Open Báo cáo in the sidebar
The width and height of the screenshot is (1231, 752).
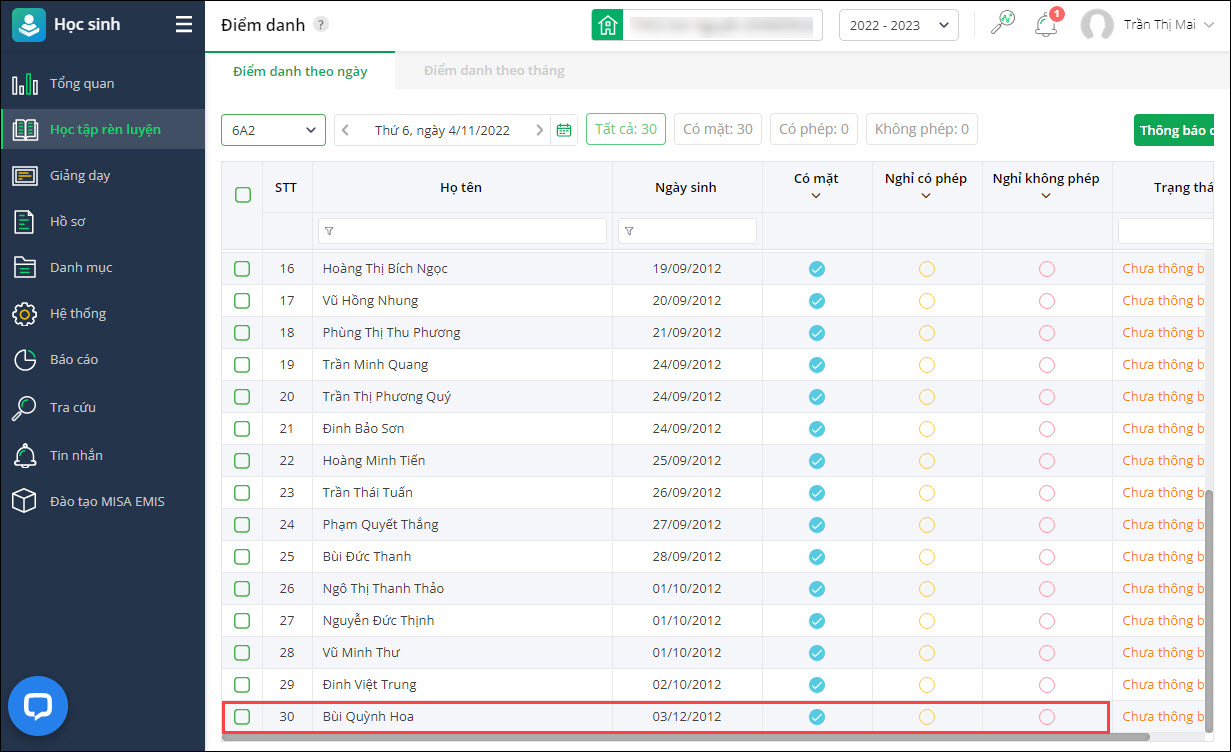74,359
